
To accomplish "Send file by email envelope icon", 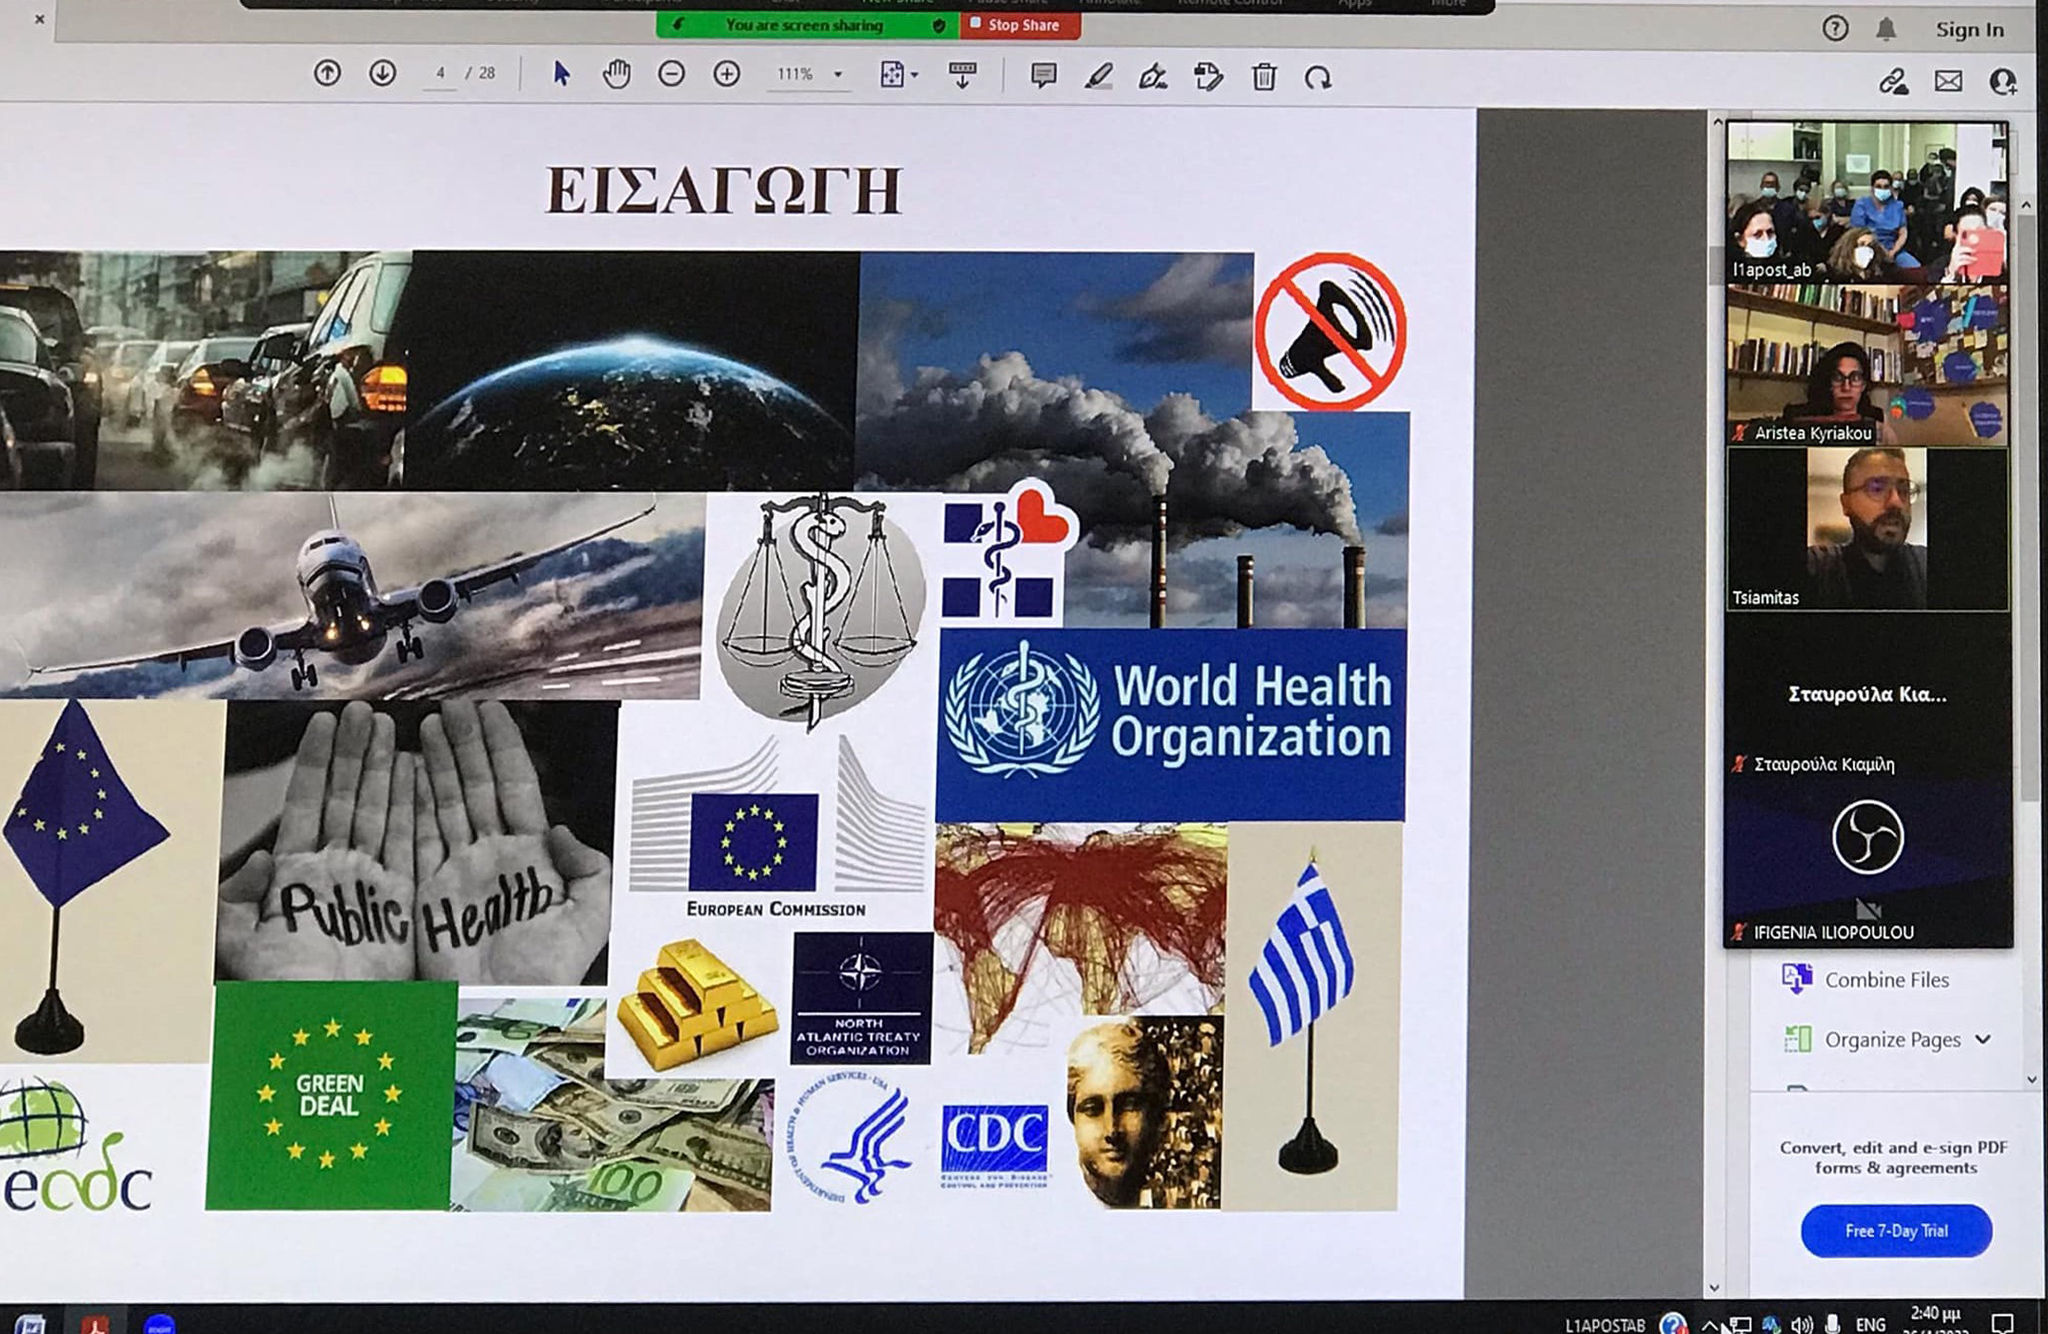I will [1948, 81].
